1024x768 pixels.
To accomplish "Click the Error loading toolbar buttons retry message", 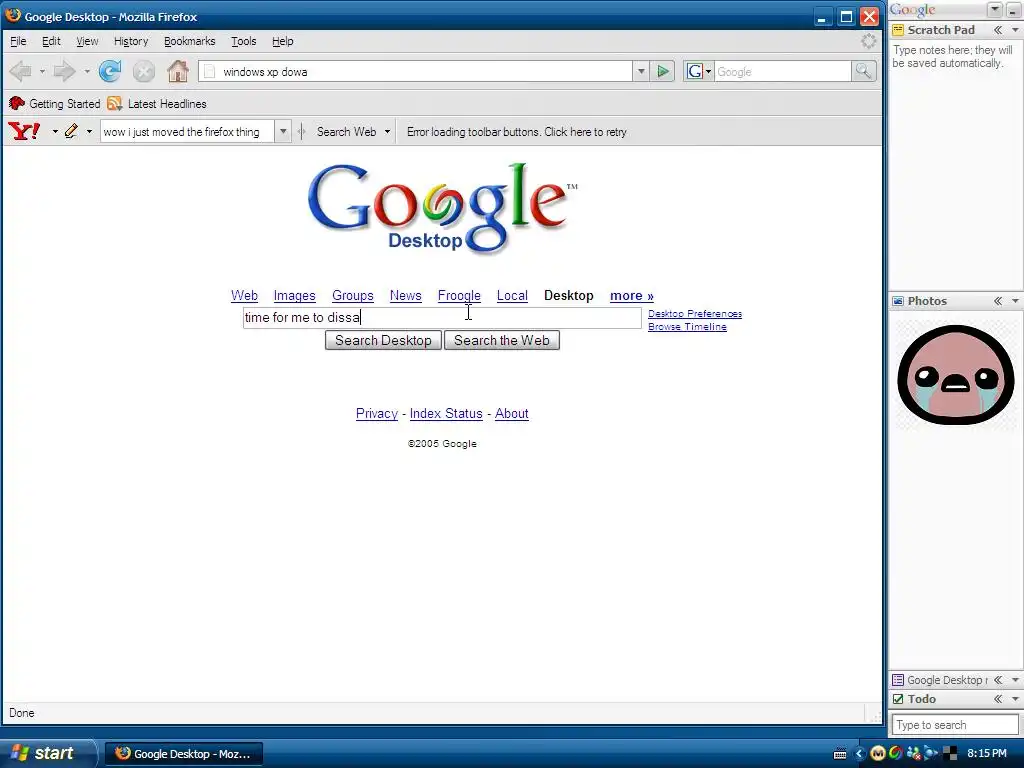I will [x=517, y=132].
